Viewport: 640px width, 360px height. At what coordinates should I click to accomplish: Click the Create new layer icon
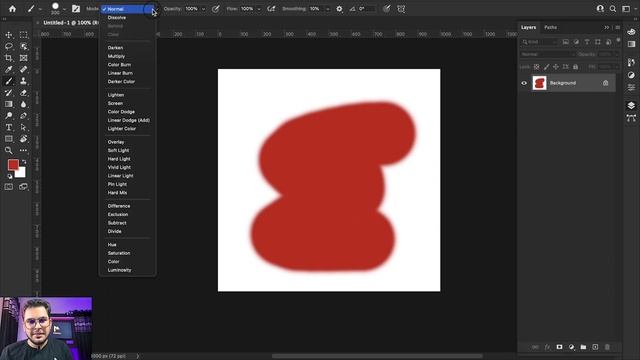595,347
